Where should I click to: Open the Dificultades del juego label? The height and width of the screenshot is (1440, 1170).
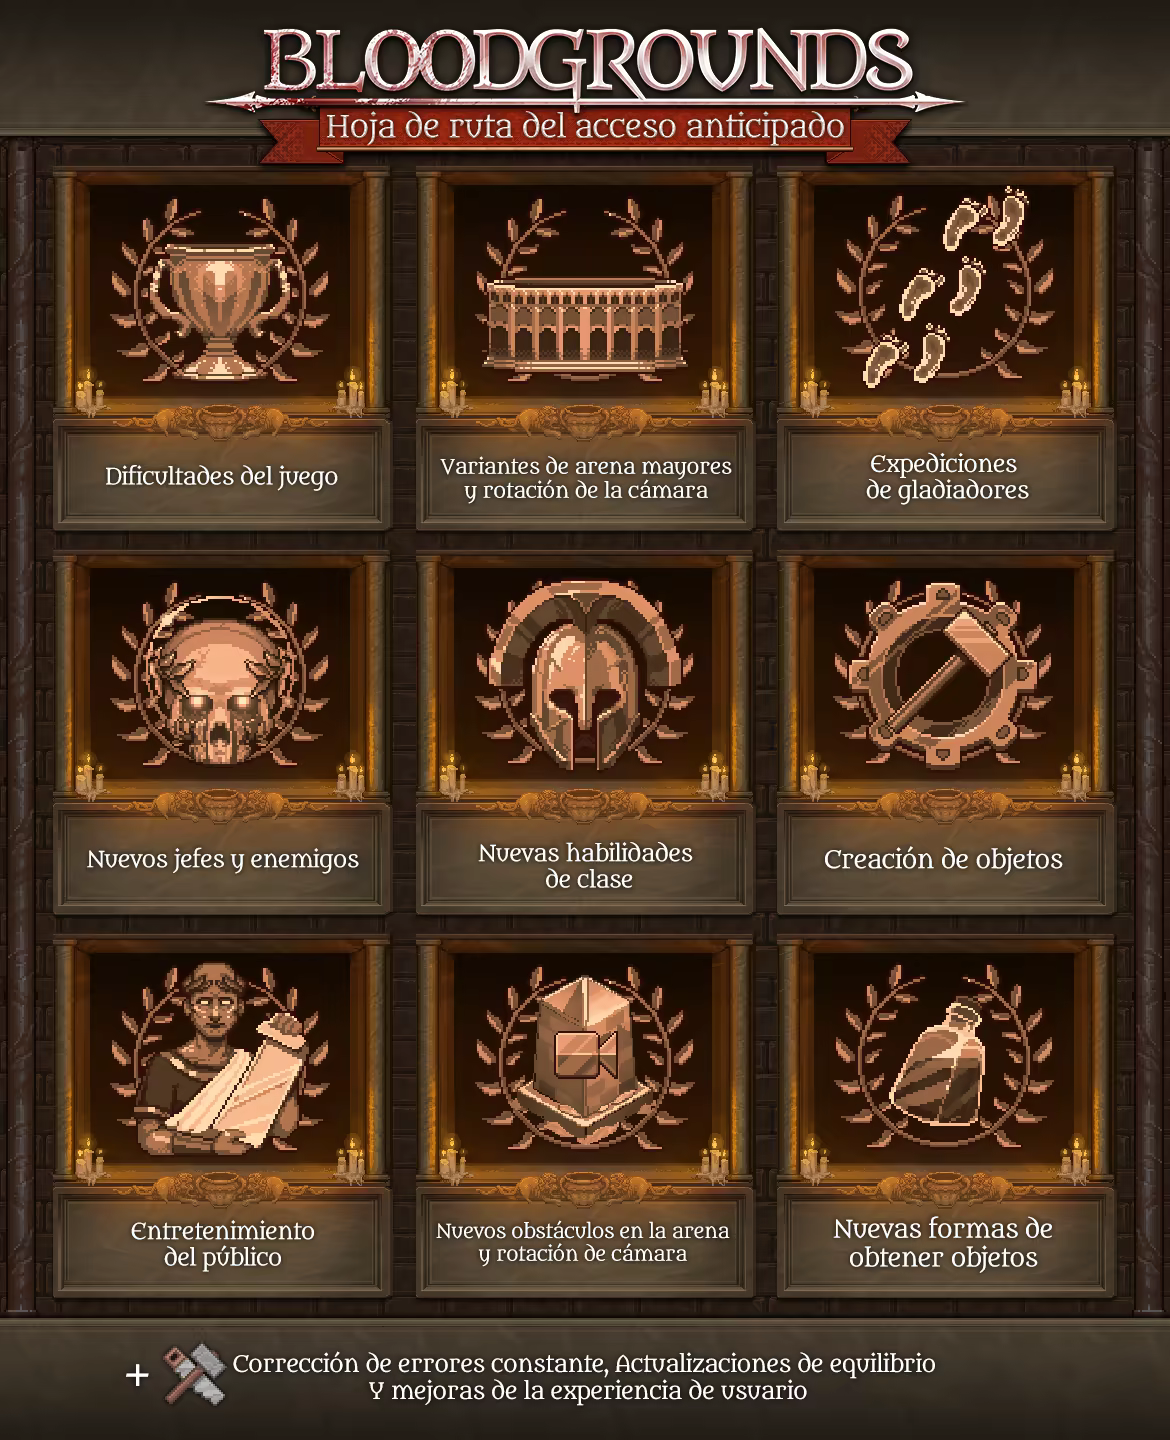(221, 476)
